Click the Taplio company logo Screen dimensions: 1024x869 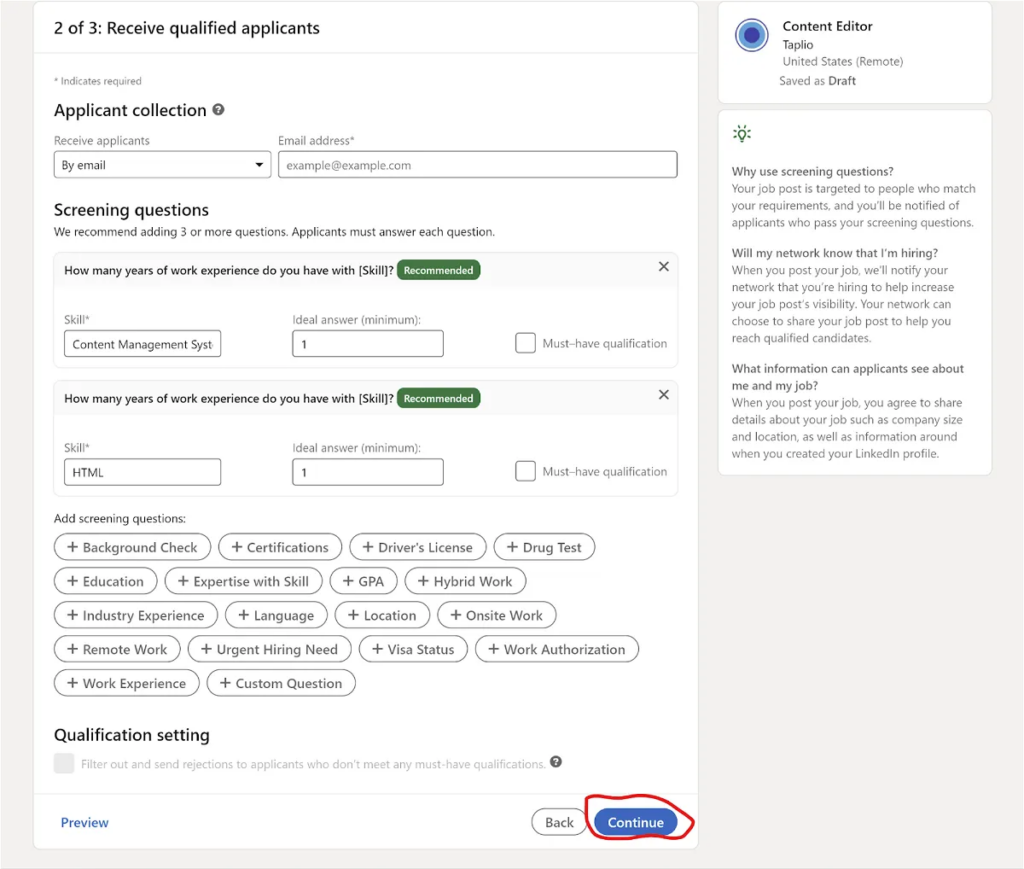pos(751,36)
